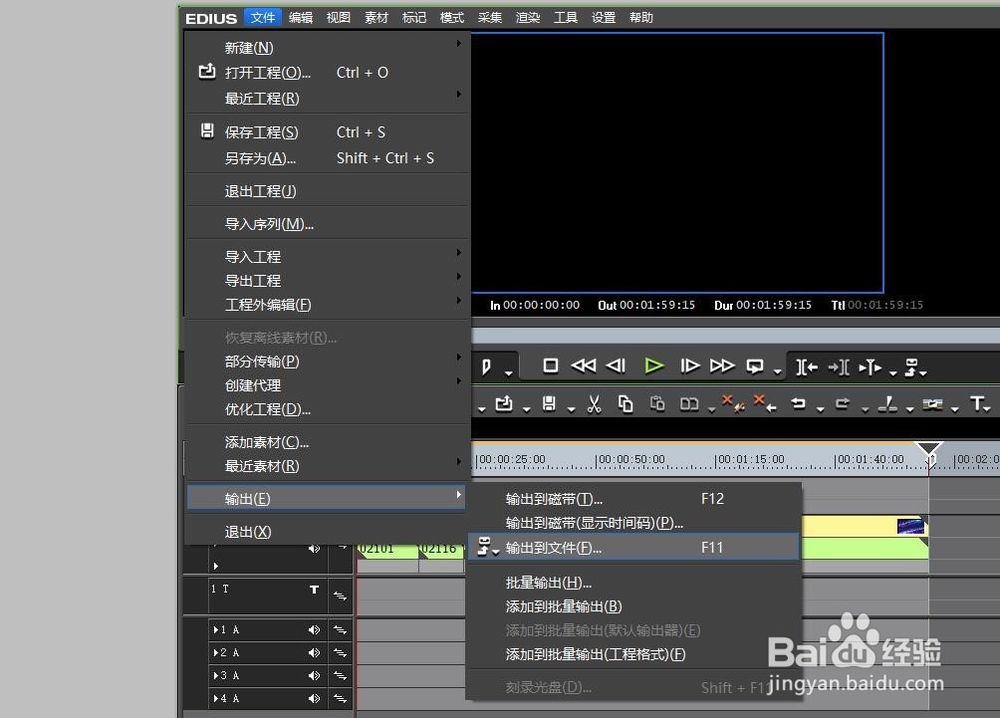Expand audio track 4 A triangle
The height and width of the screenshot is (718, 1000).
click(x=216, y=699)
